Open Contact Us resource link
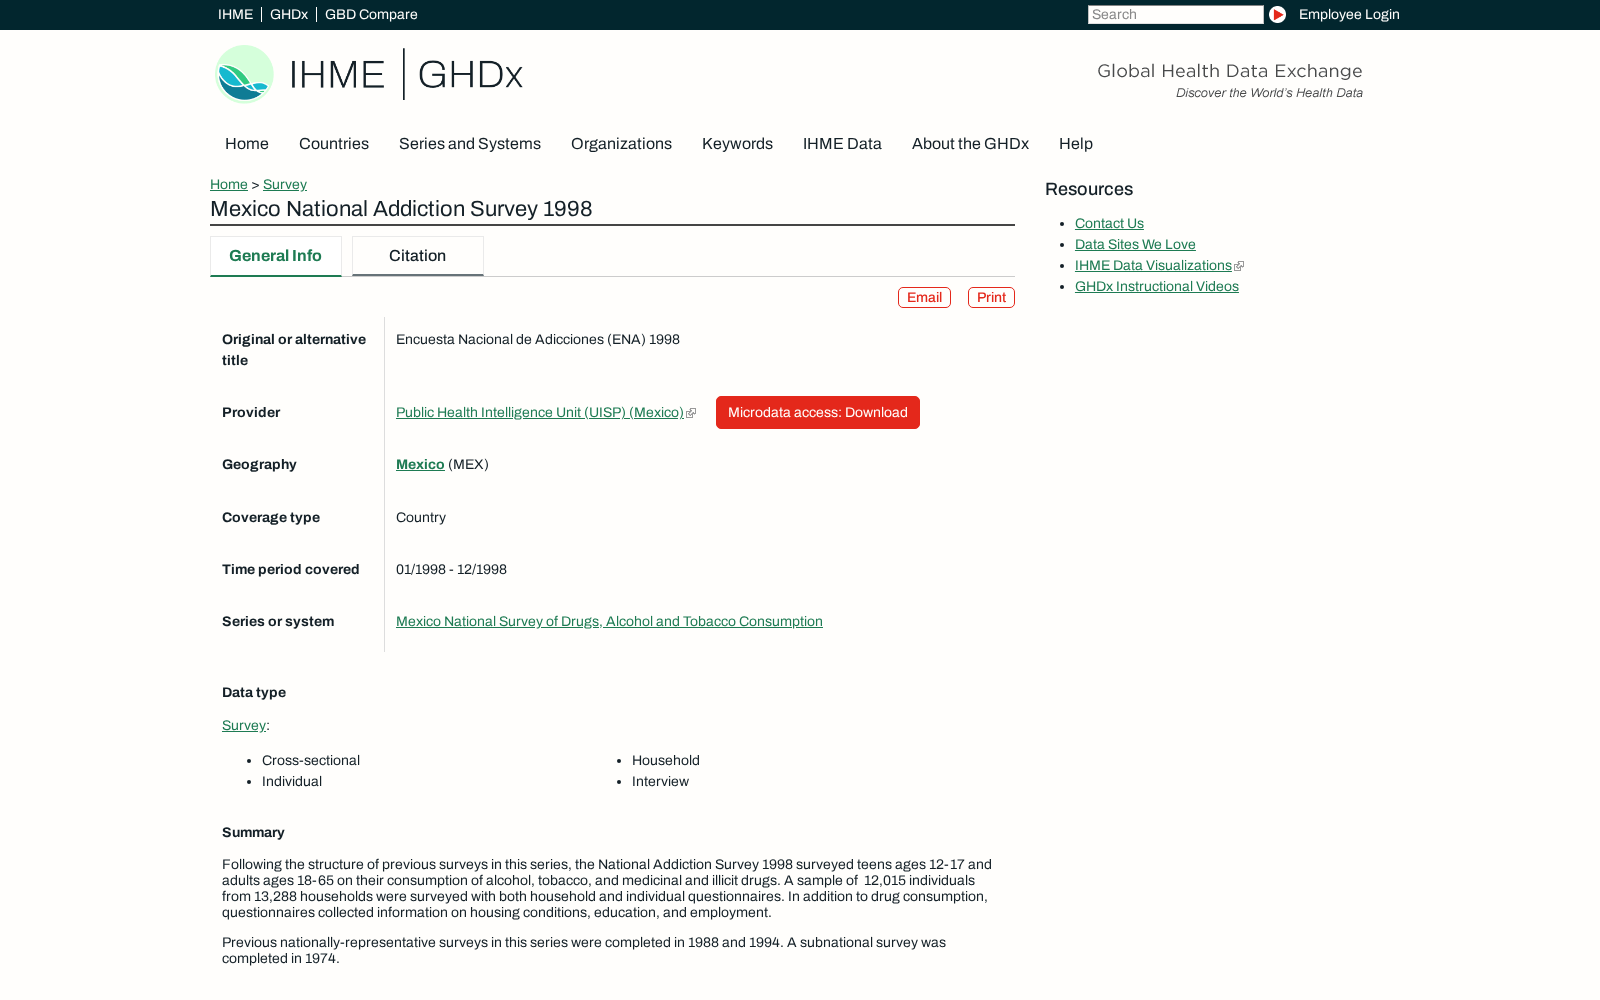1600x1000 pixels. (1109, 224)
